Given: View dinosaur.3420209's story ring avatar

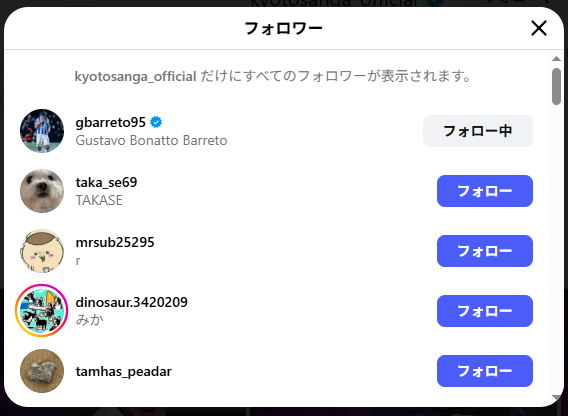Looking at the screenshot, I should (x=42, y=311).
